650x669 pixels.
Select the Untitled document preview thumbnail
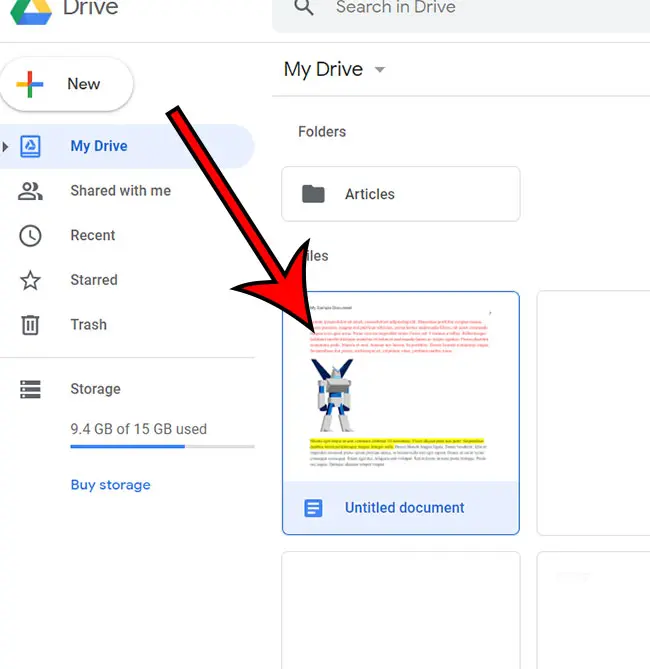[x=400, y=386]
